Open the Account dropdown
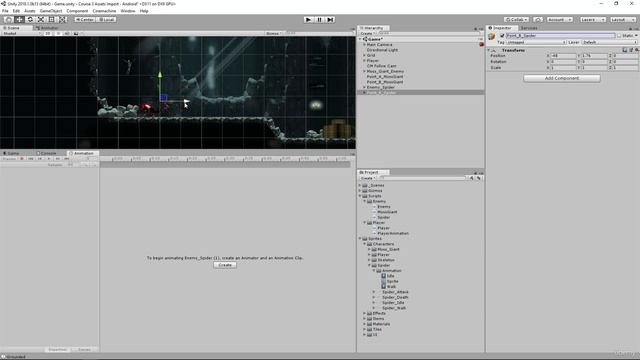 pos(560,20)
